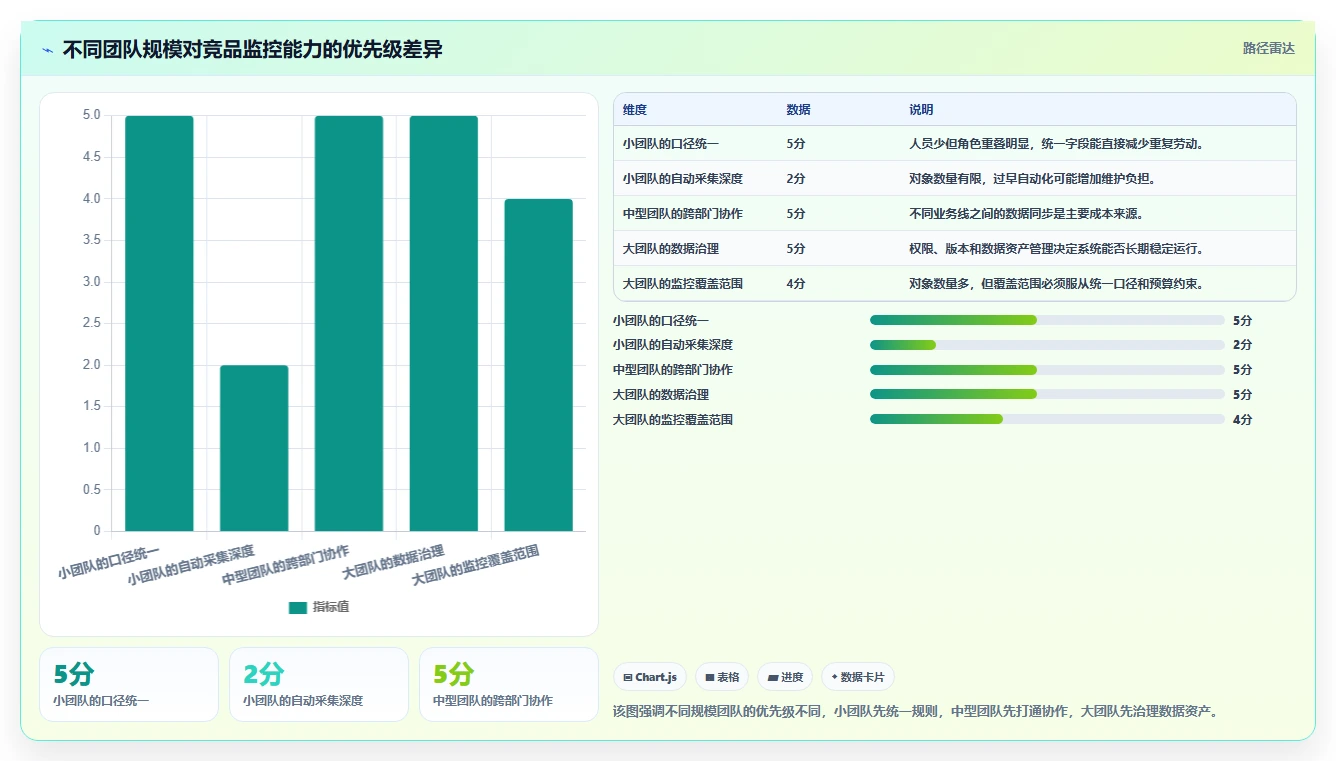Click the 数据 column header

click(799, 110)
